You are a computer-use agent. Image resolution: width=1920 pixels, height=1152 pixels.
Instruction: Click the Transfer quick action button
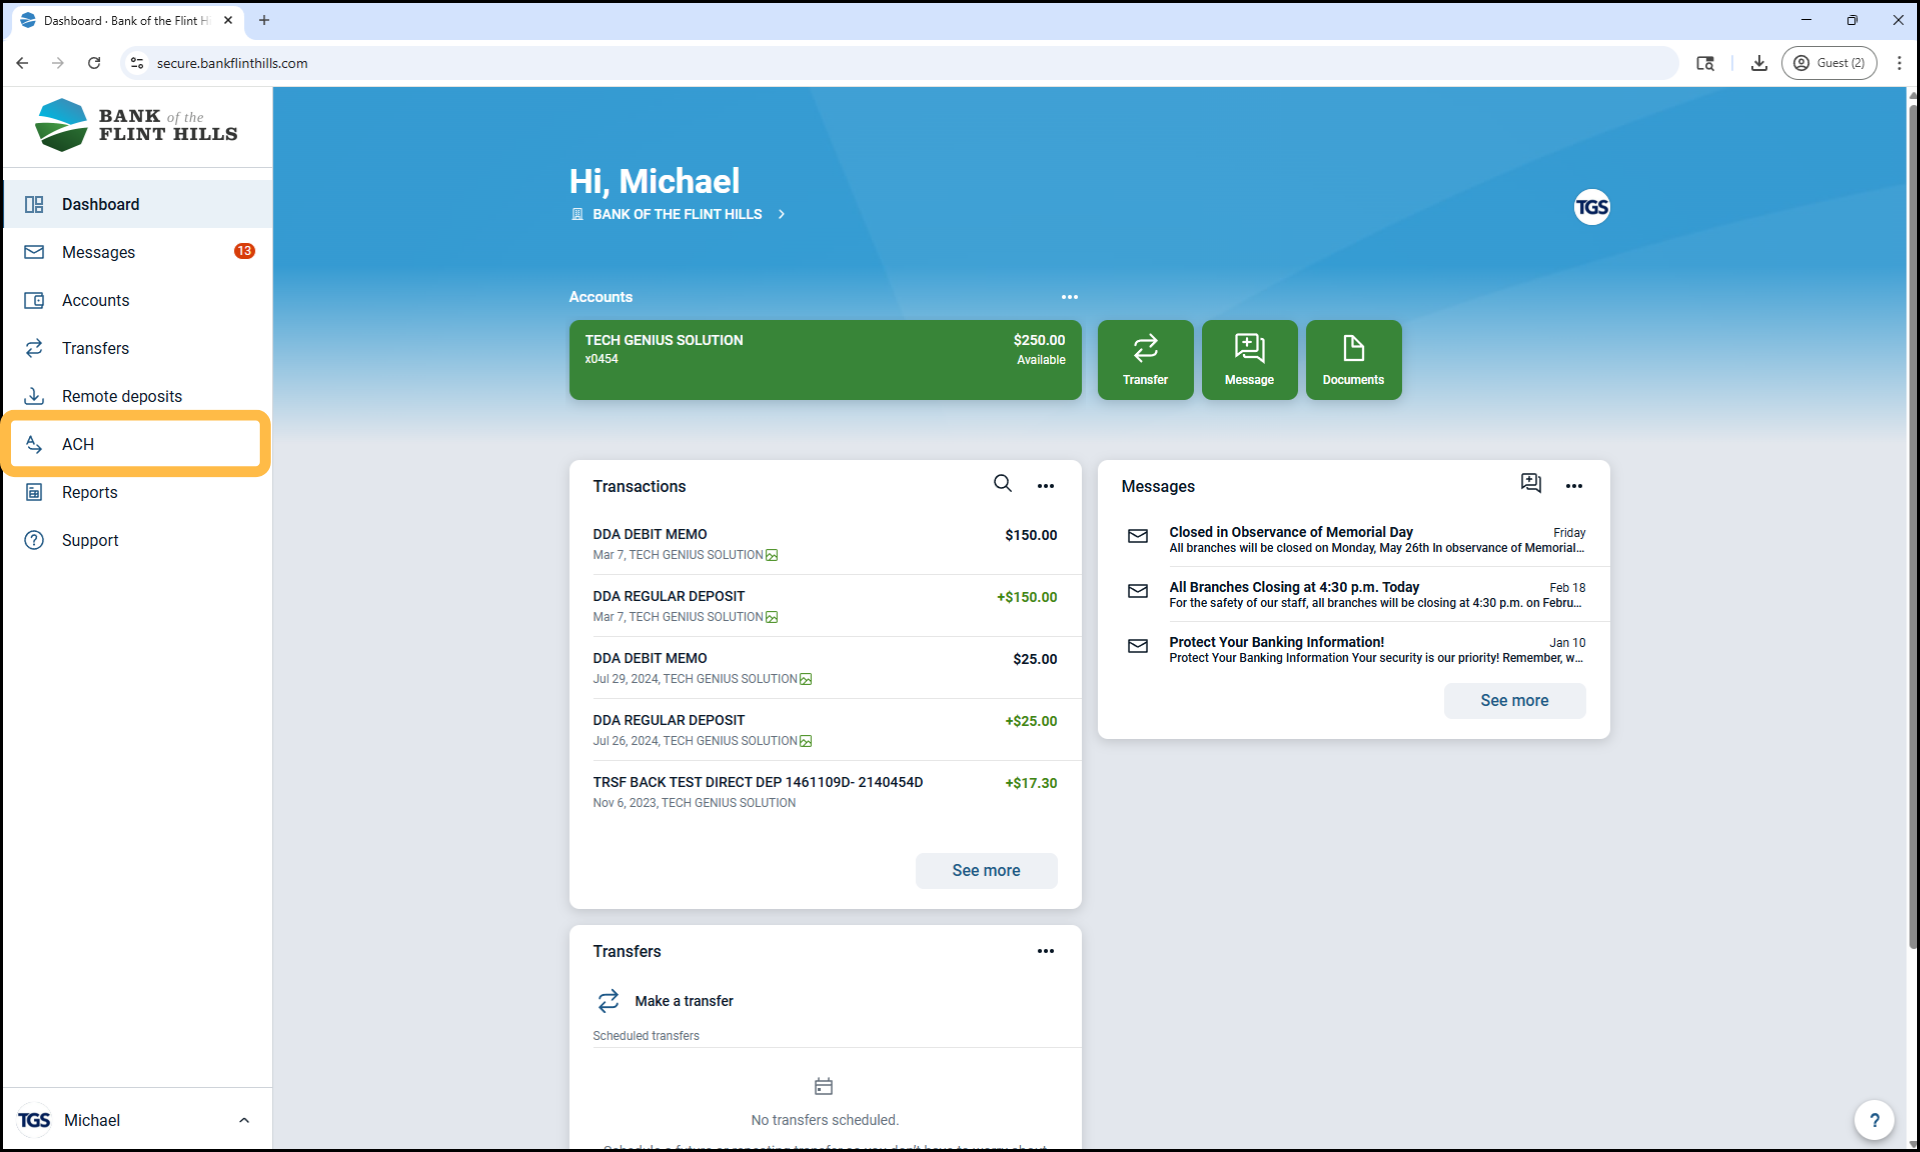click(1145, 360)
